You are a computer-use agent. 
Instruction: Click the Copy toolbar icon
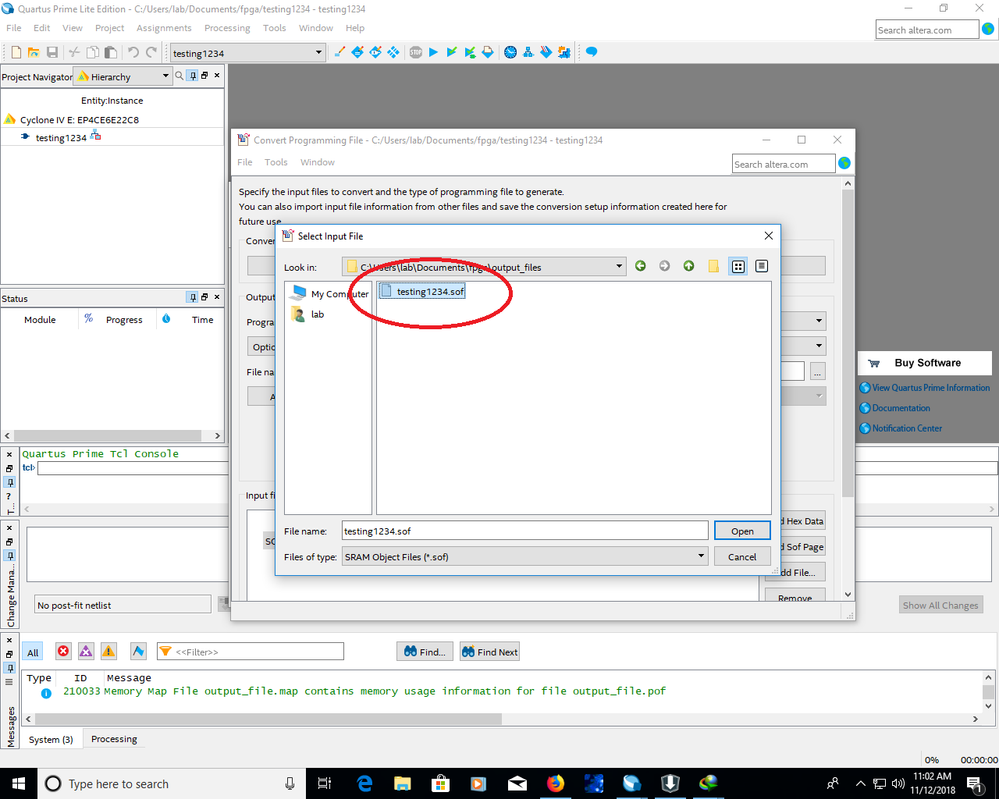pyautogui.click(x=92, y=52)
